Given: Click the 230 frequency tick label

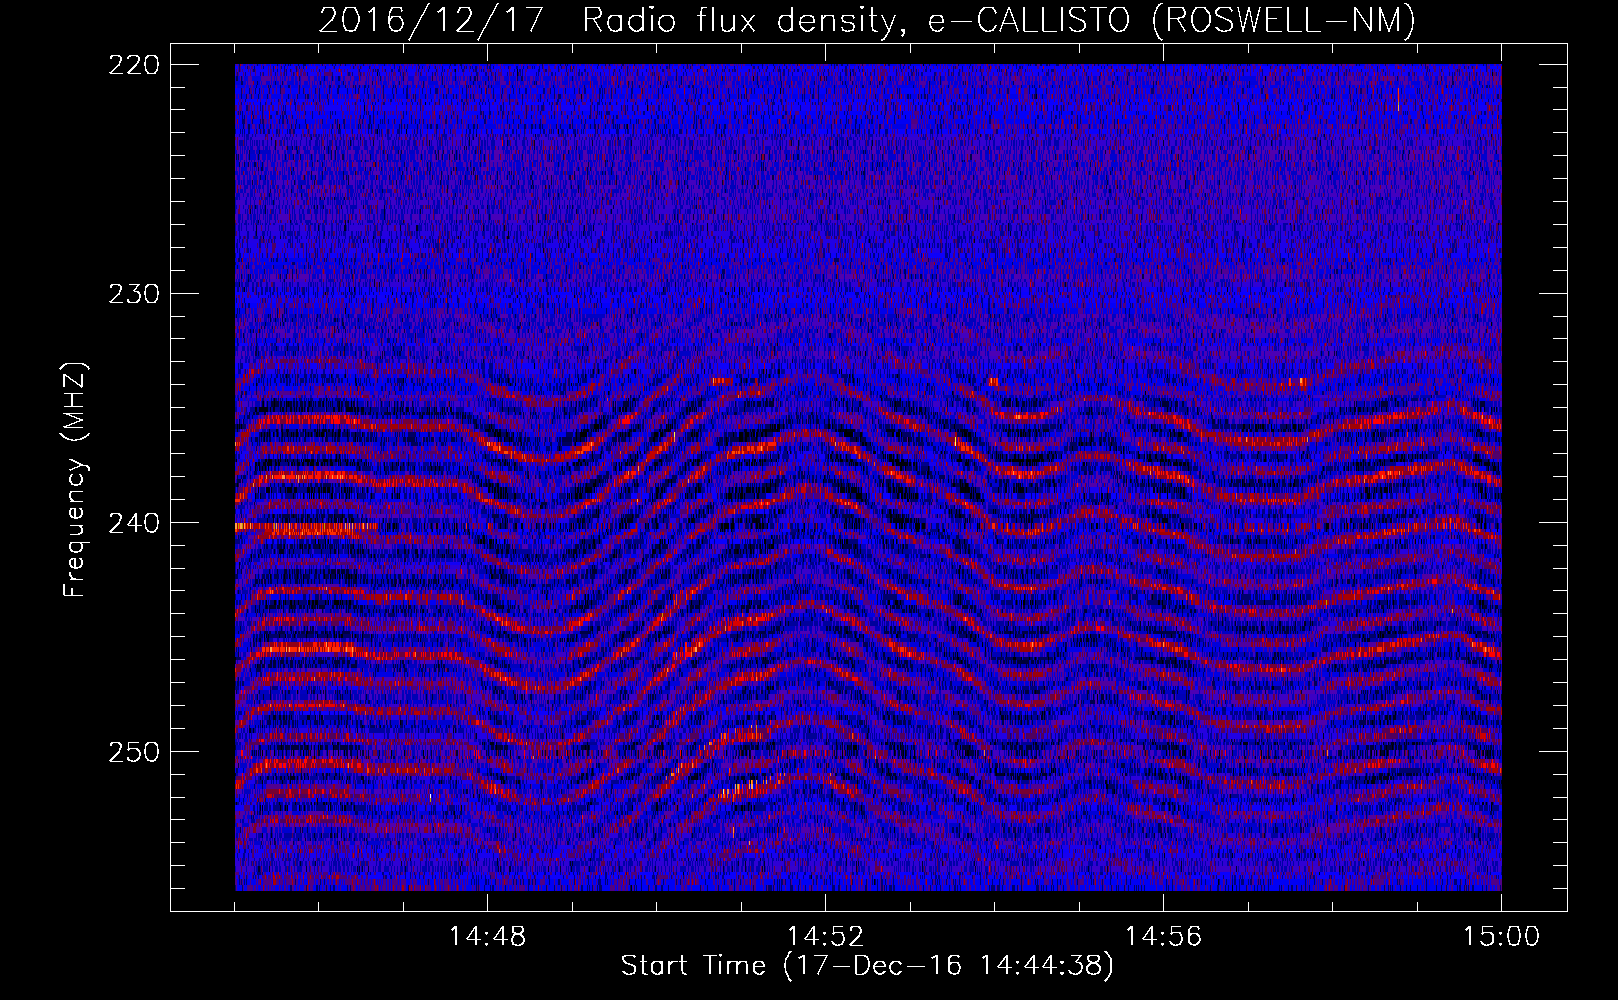Looking at the screenshot, I should pos(133,294).
